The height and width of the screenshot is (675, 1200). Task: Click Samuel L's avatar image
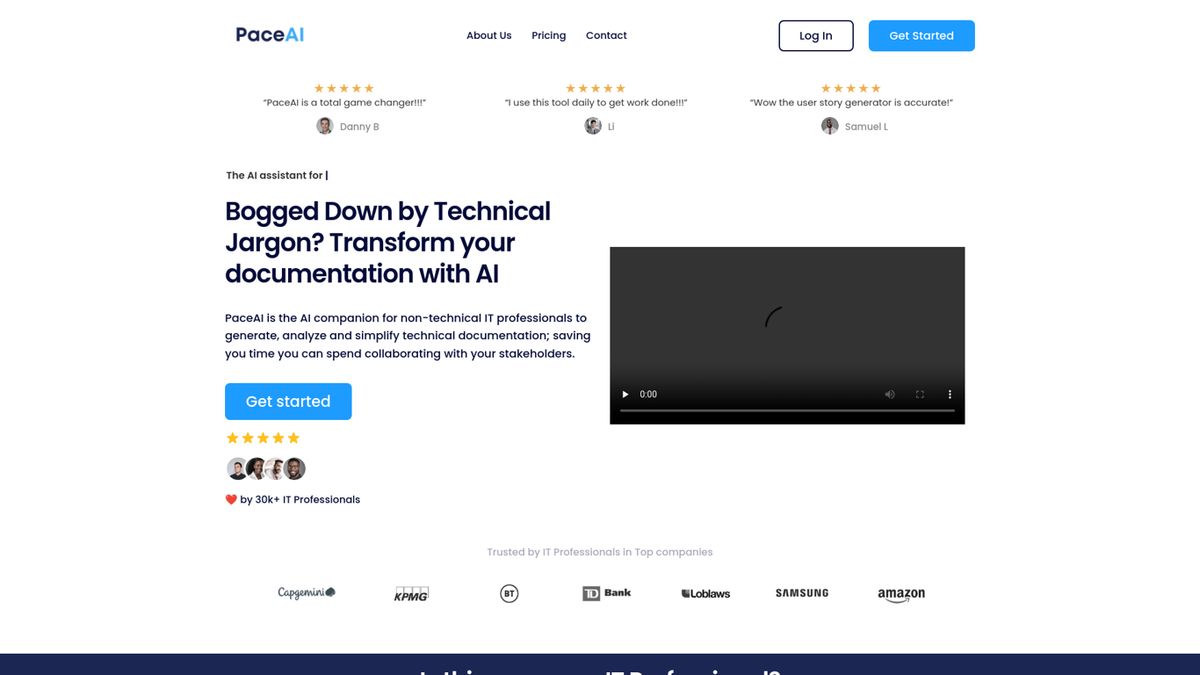pos(830,126)
